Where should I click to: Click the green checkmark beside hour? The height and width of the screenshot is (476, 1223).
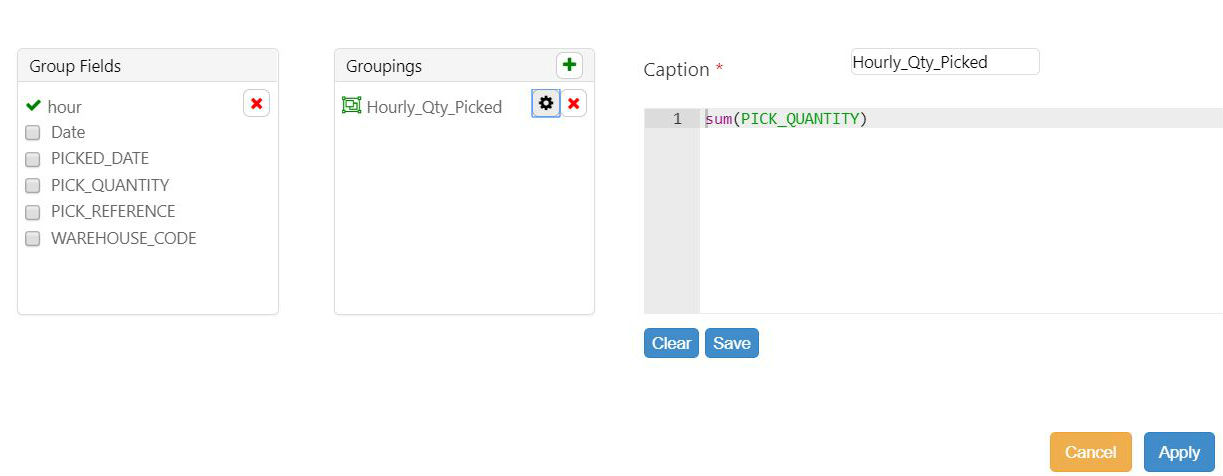(x=33, y=106)
